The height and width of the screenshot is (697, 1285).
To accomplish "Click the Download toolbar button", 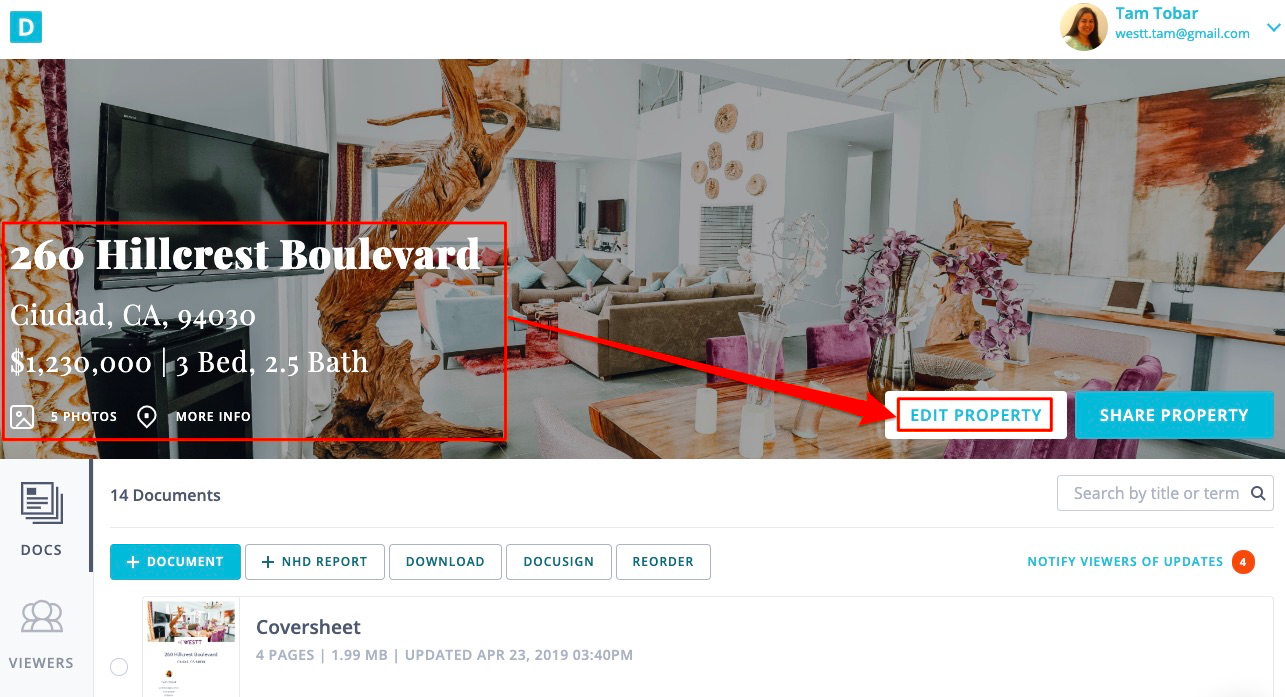I will (445, 562).
